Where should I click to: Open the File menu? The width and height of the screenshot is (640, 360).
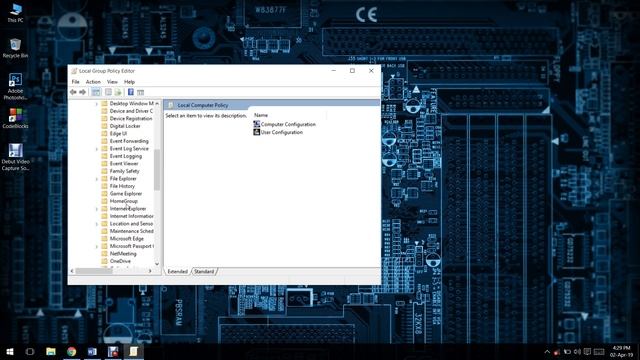[76, 82]
